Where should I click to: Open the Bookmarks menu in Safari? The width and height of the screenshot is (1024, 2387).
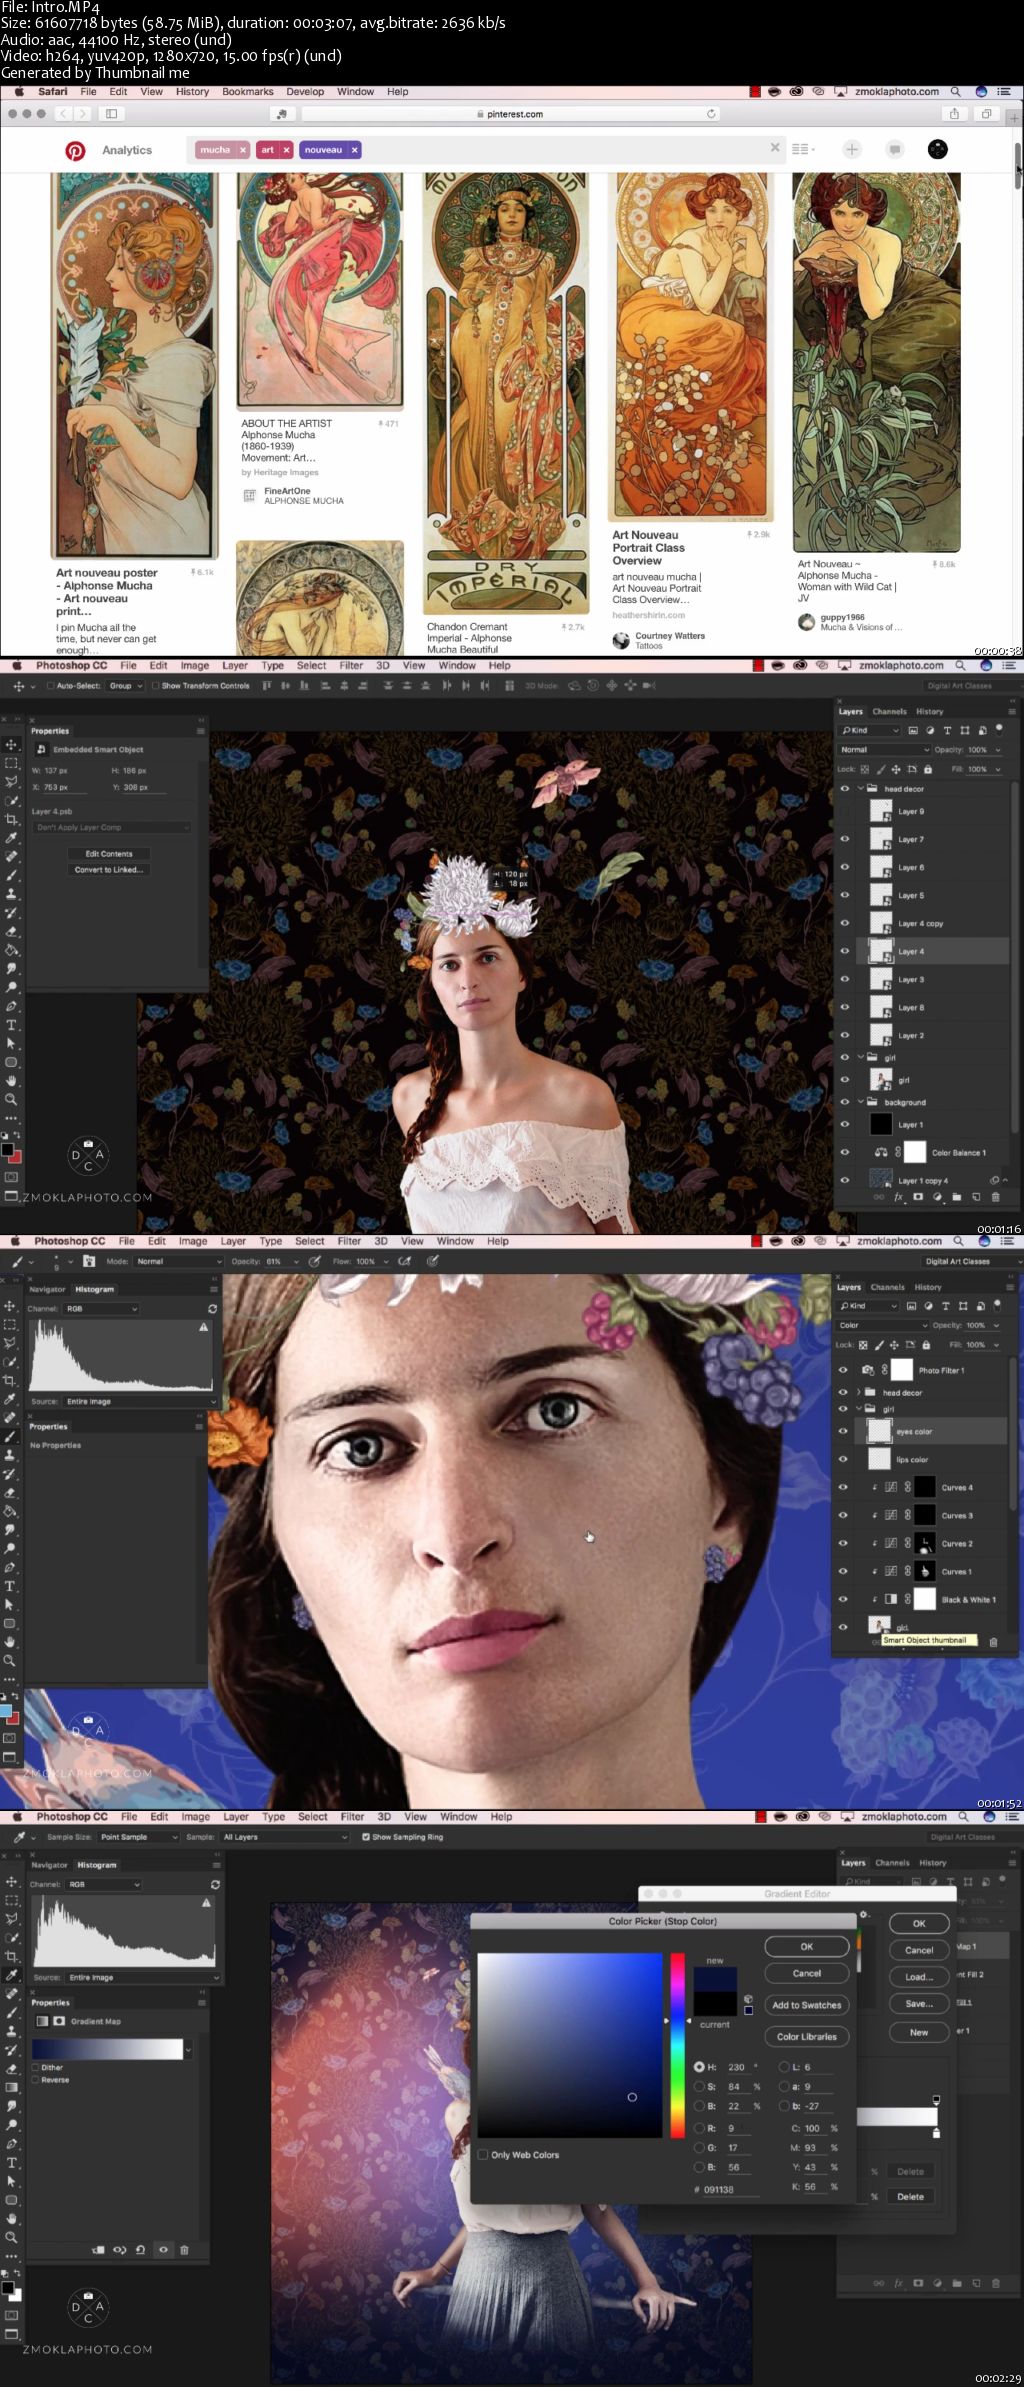tap(247, 92)
